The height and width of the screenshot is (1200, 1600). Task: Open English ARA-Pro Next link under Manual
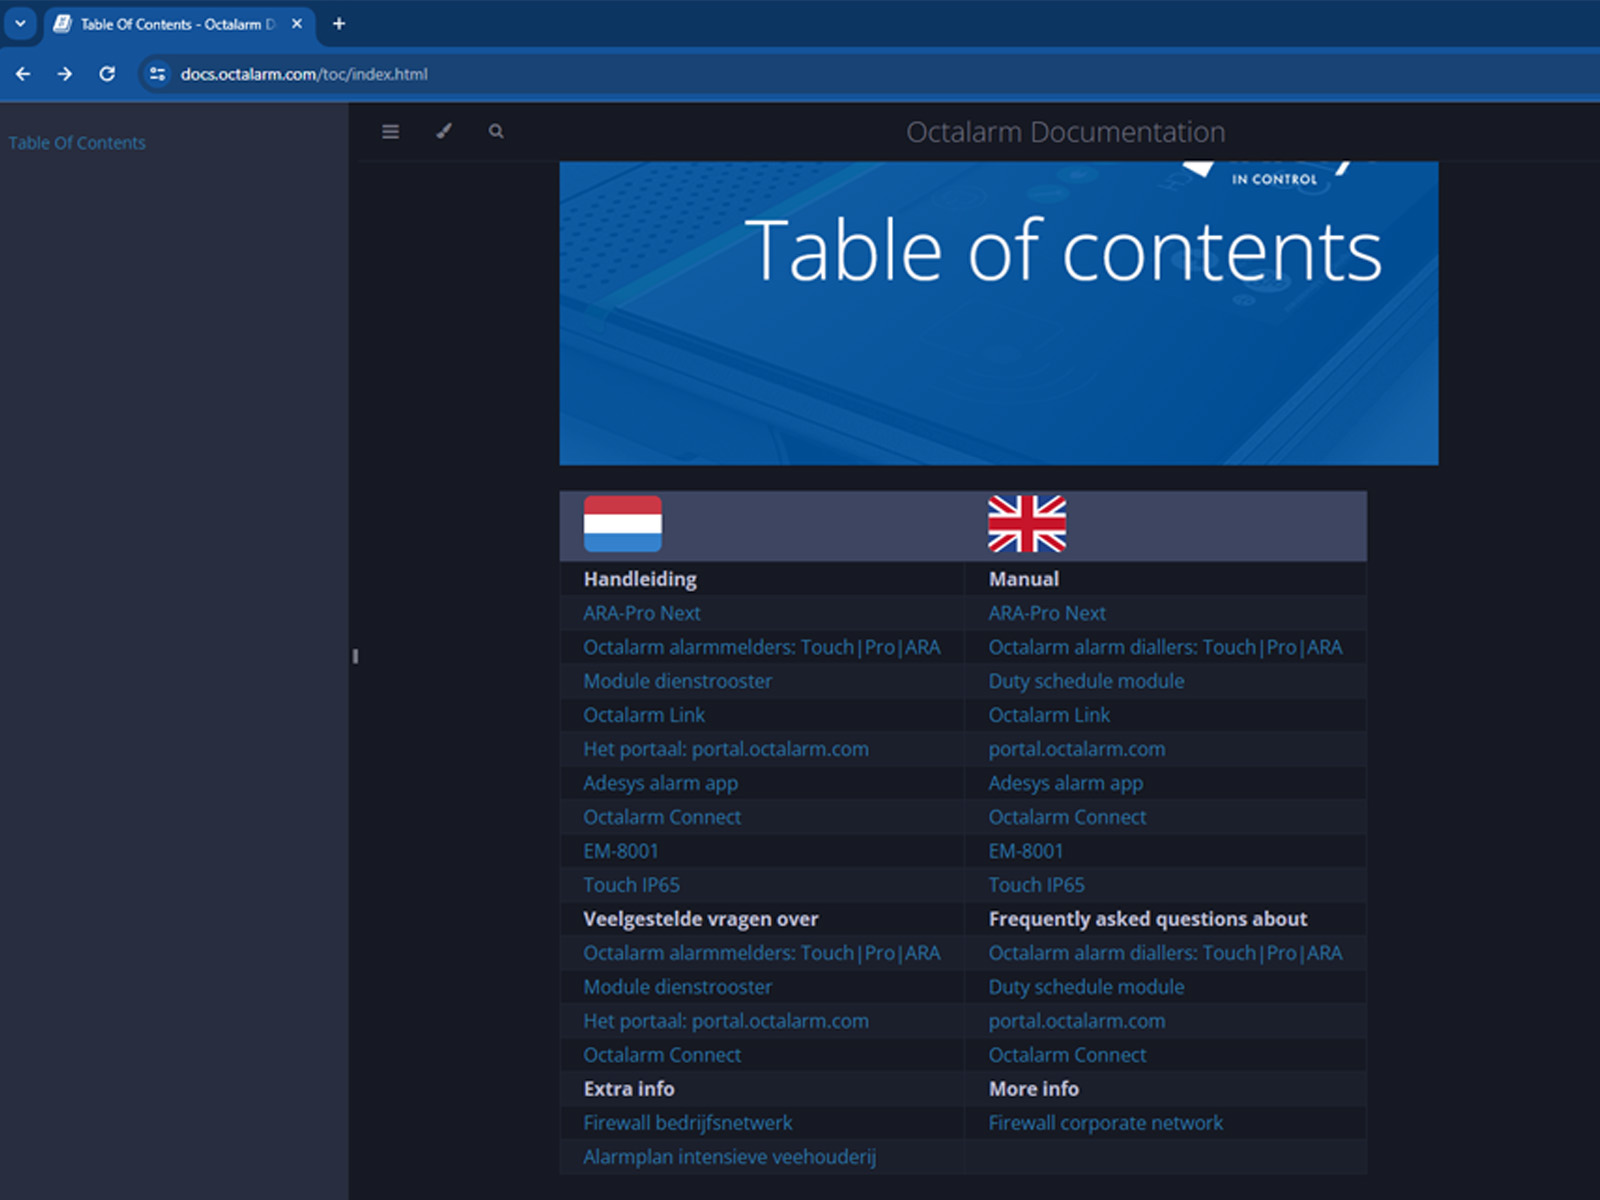(1047, 613)
